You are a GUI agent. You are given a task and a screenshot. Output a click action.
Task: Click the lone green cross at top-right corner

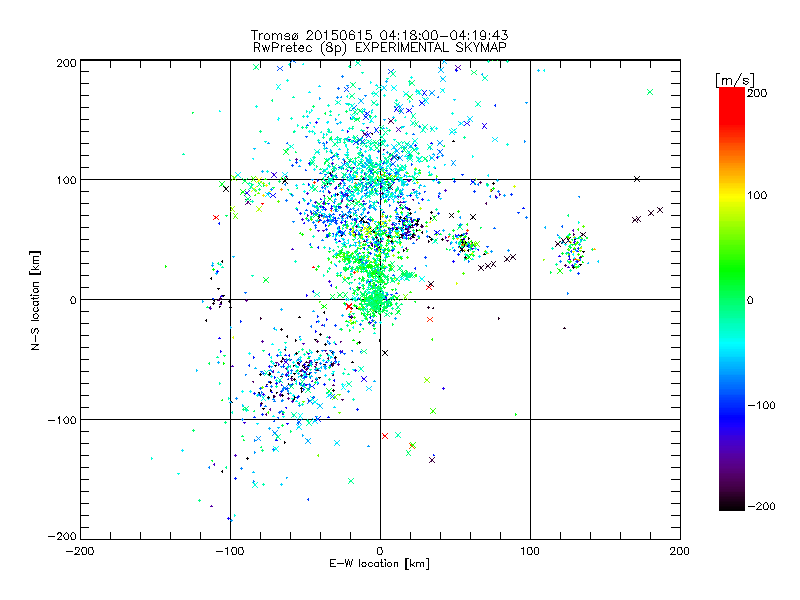(650, 92)
